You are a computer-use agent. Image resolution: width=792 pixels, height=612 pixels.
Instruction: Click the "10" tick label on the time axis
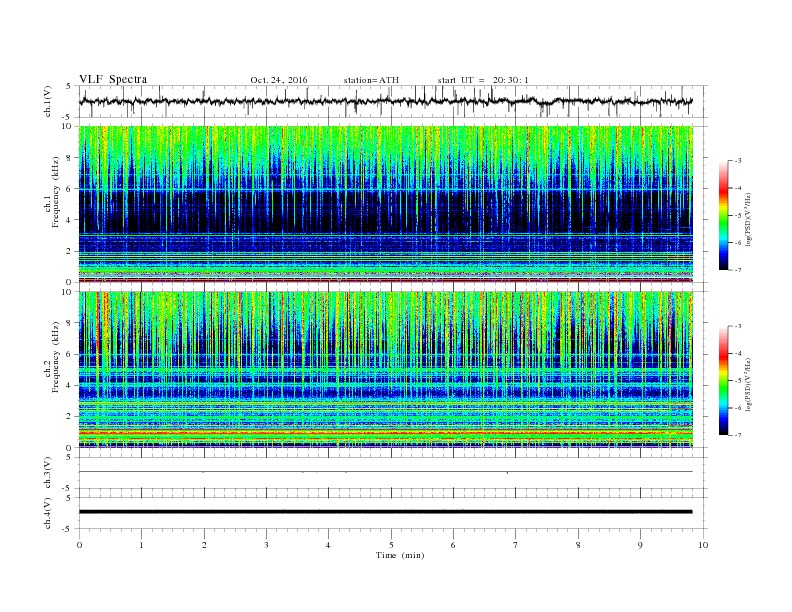703,545
